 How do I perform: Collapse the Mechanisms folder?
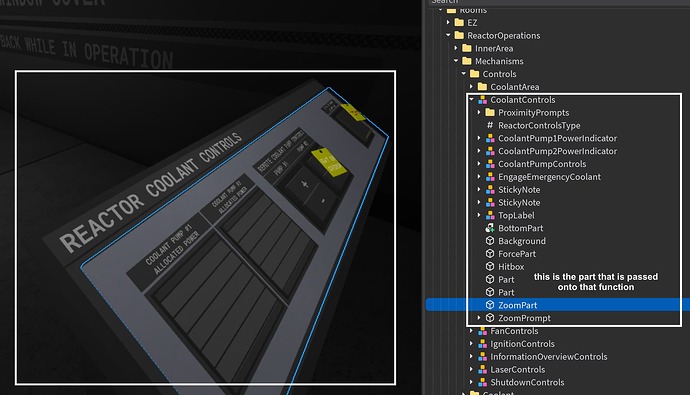pyautogui.click(x=456, y=61)
